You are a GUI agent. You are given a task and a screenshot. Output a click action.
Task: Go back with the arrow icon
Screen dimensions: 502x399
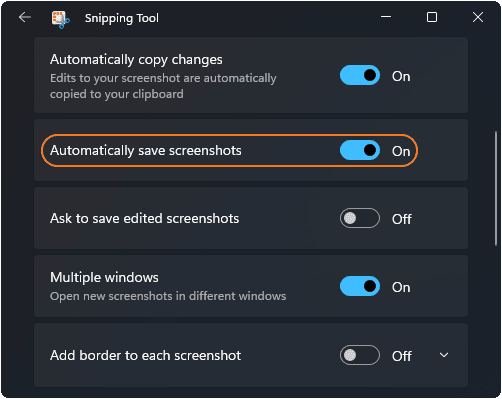coord(25,17)
